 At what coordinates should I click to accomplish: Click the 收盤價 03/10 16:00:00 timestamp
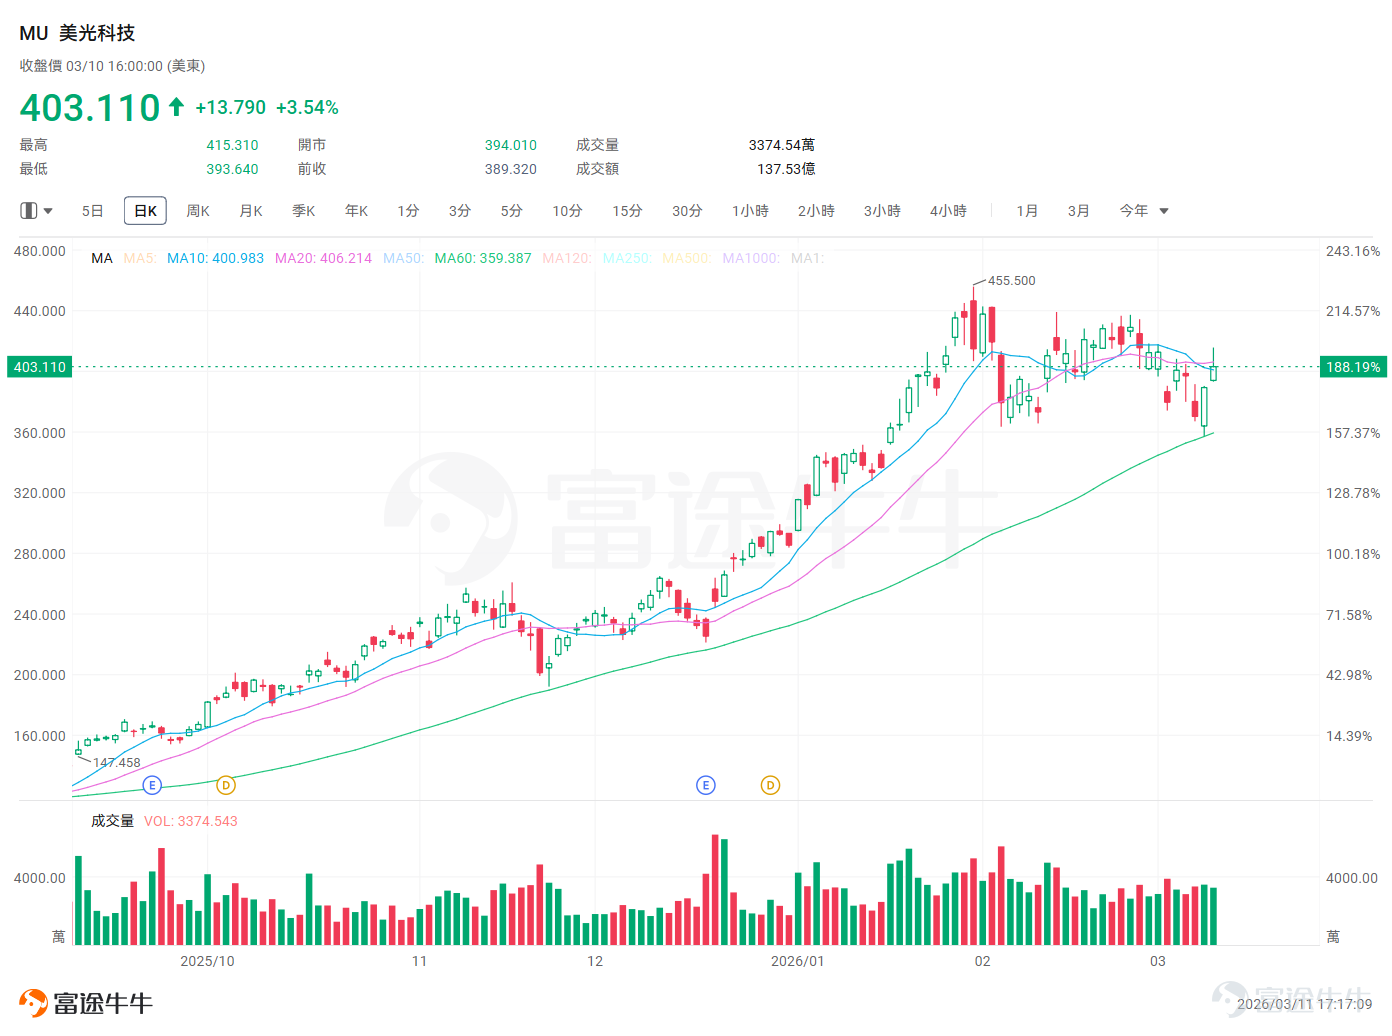pyautogui.click(x=112, y=66)
